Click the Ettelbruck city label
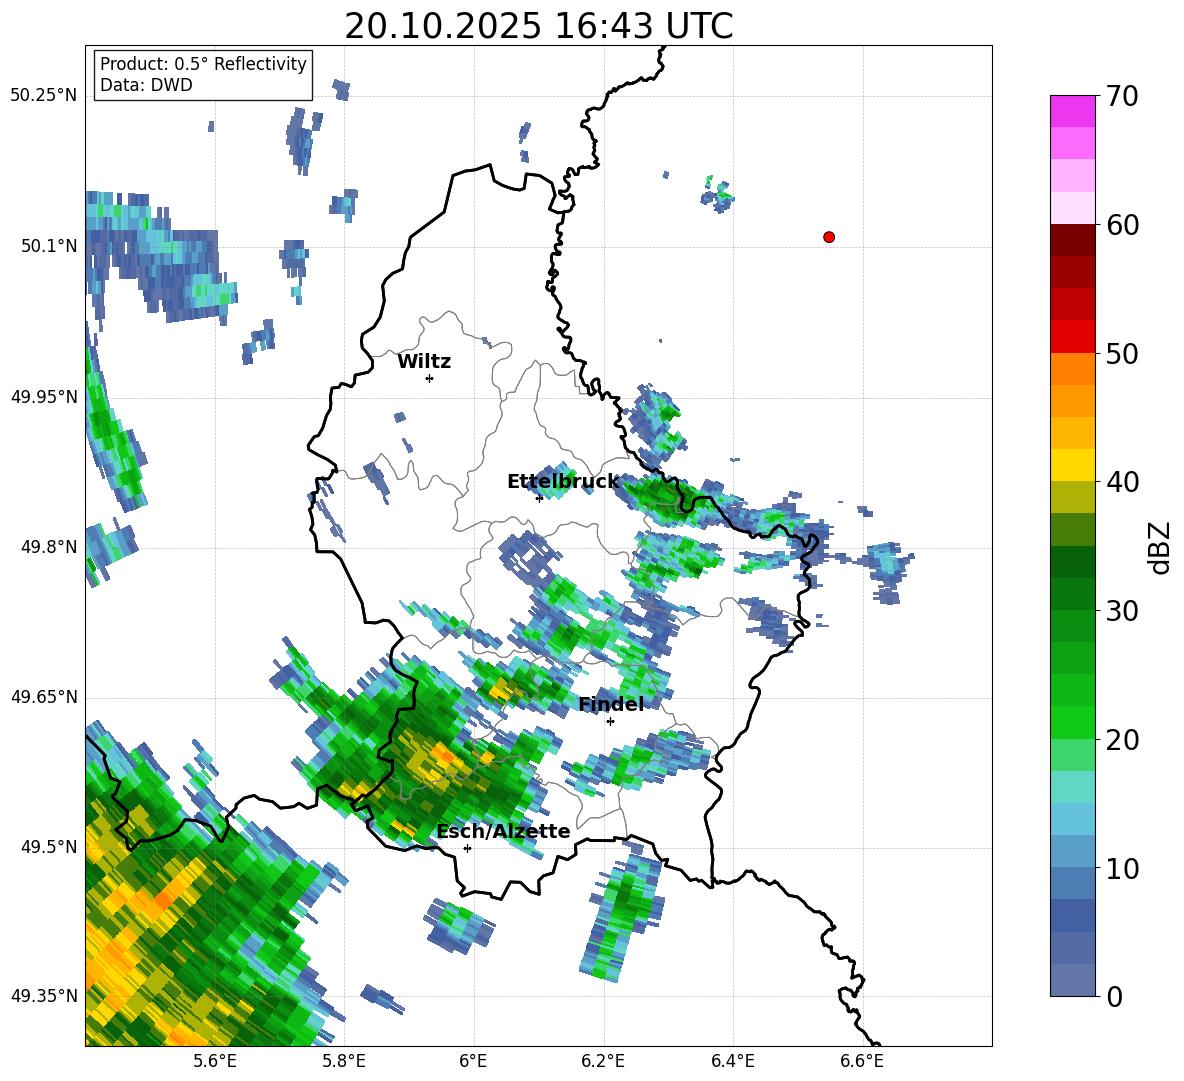Viewport: 1184px width, 1081px height. coord(563,481)
